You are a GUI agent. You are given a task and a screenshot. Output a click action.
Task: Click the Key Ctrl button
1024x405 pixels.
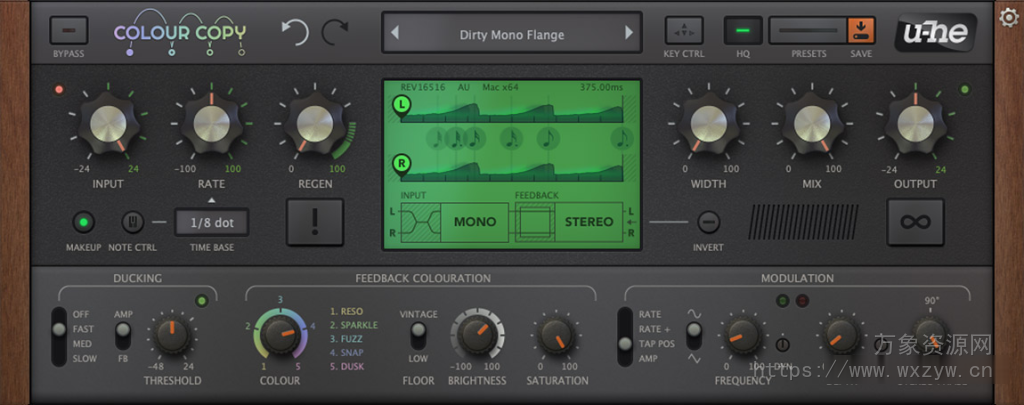point(684,30)
